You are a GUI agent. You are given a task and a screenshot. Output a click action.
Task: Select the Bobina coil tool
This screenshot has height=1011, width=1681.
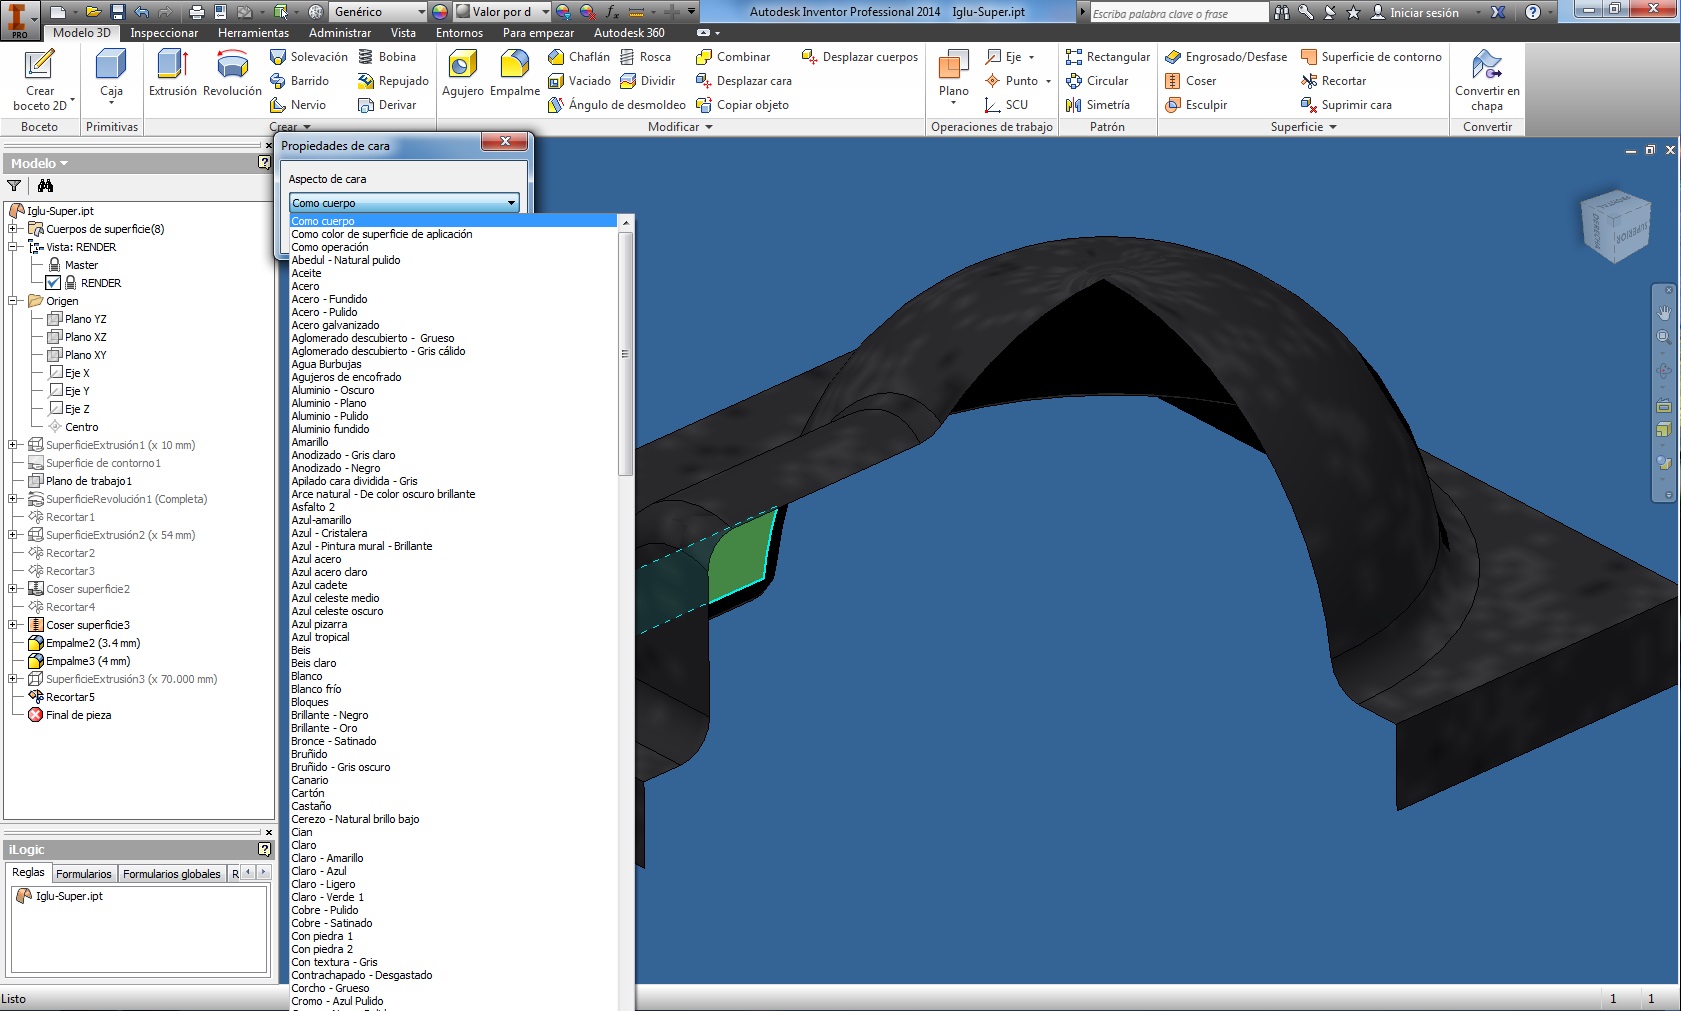point(387,57)
